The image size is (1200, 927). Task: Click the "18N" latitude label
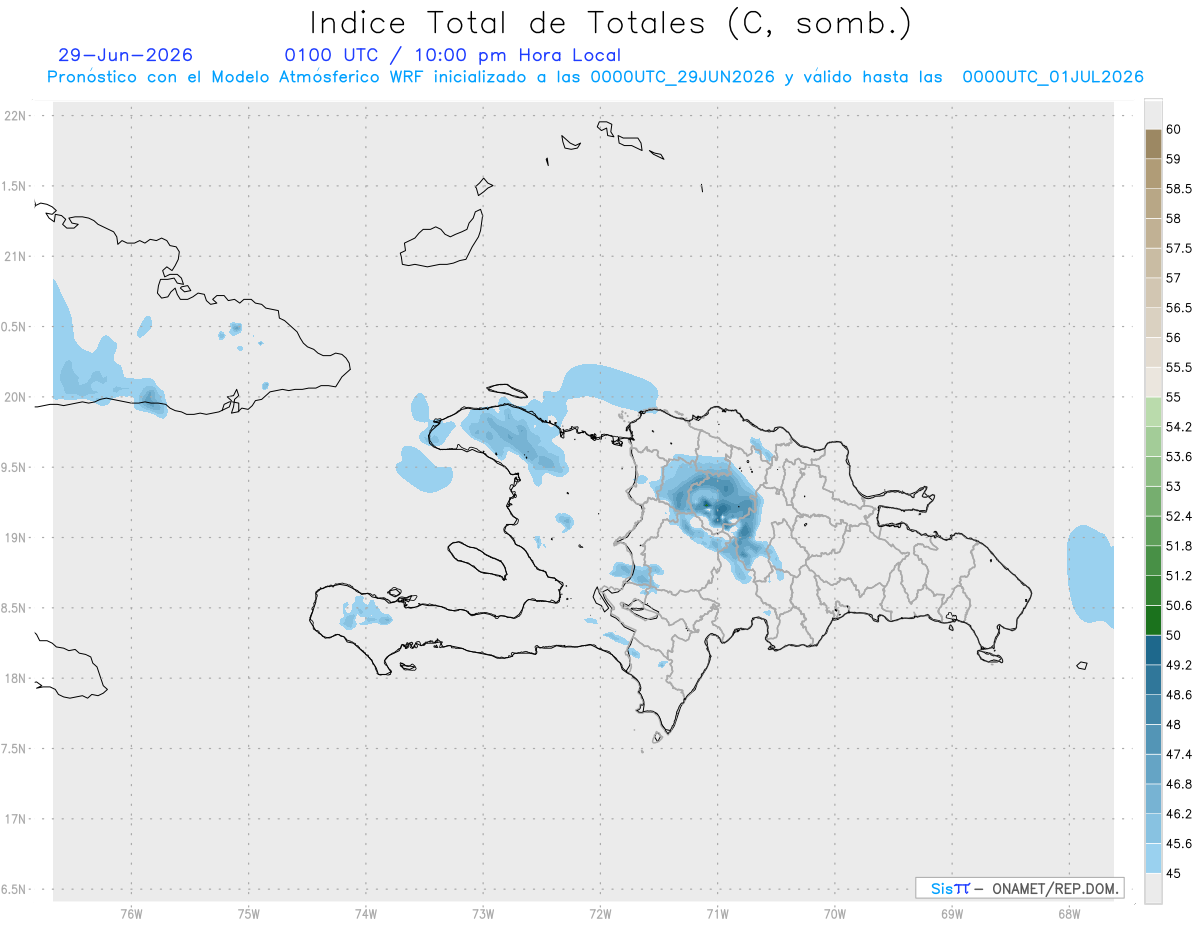coord(17,678)
